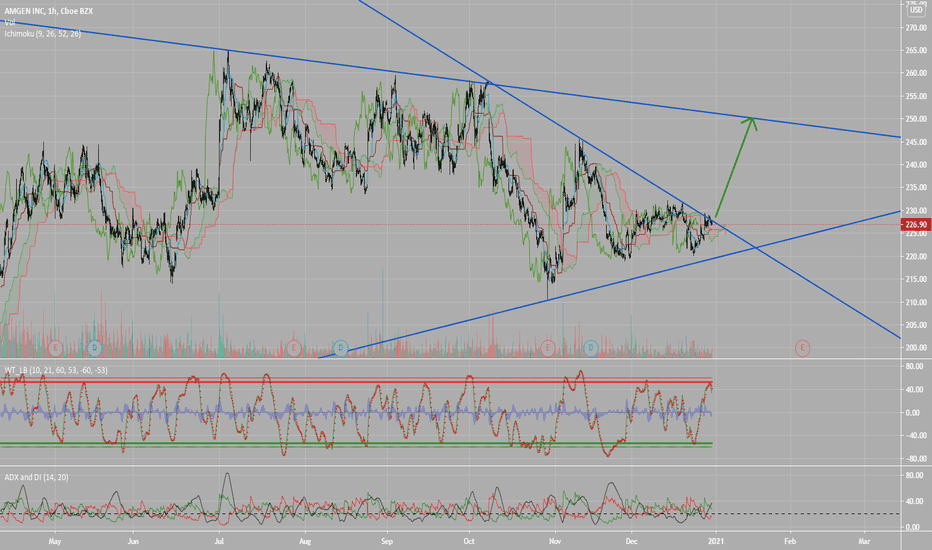Click the 80.00 label on WT_LB scale
The width and height of the screenshot is (932, 550).
tap(915, 366)
